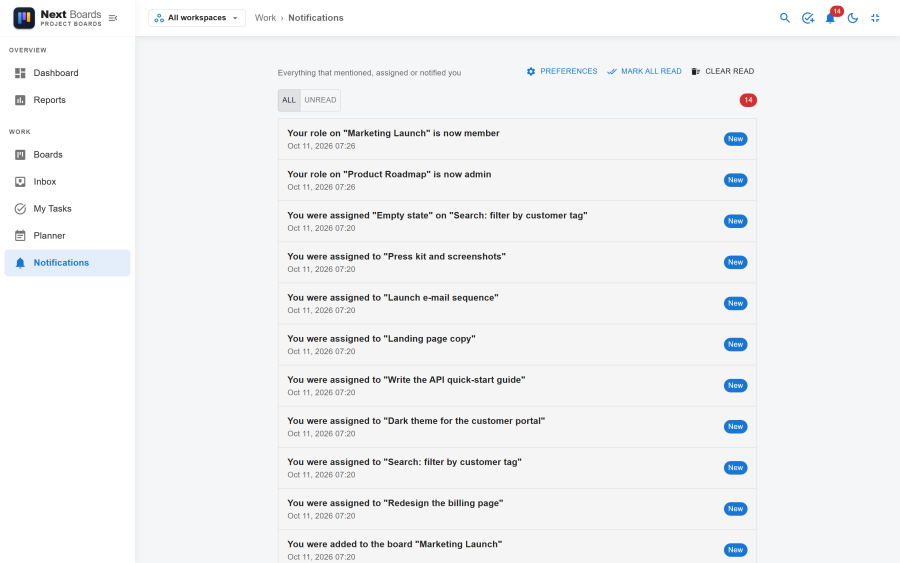Open the notifications bell icon with badge 14
900x563 pixels.
coord(831,18)
